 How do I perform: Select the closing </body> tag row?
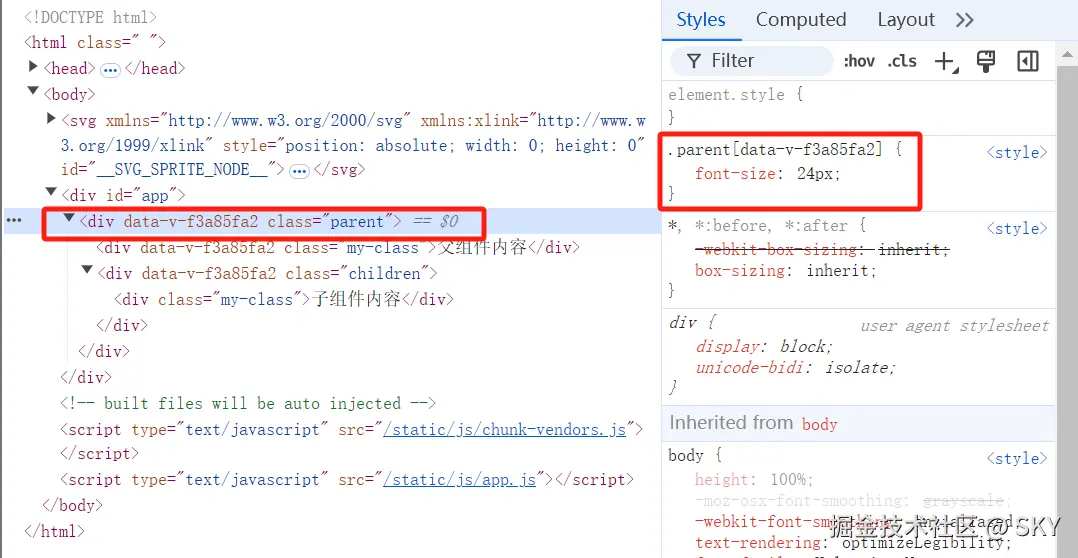(x=72, y=505)
